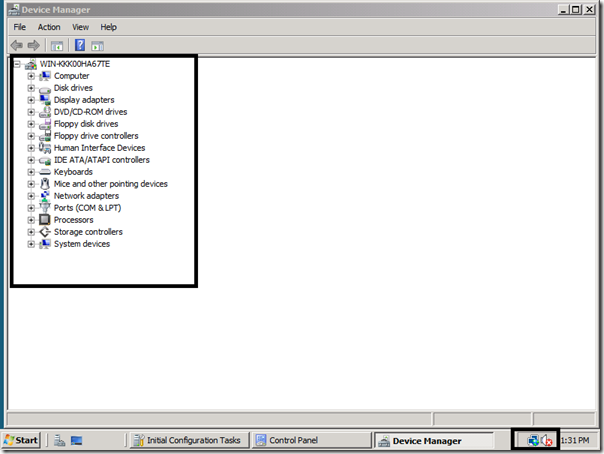Viewport: 604px width, 454px height.
Task: Select the IDE ATA/ATAPI controllers label
Action: (x=102, y=160)
